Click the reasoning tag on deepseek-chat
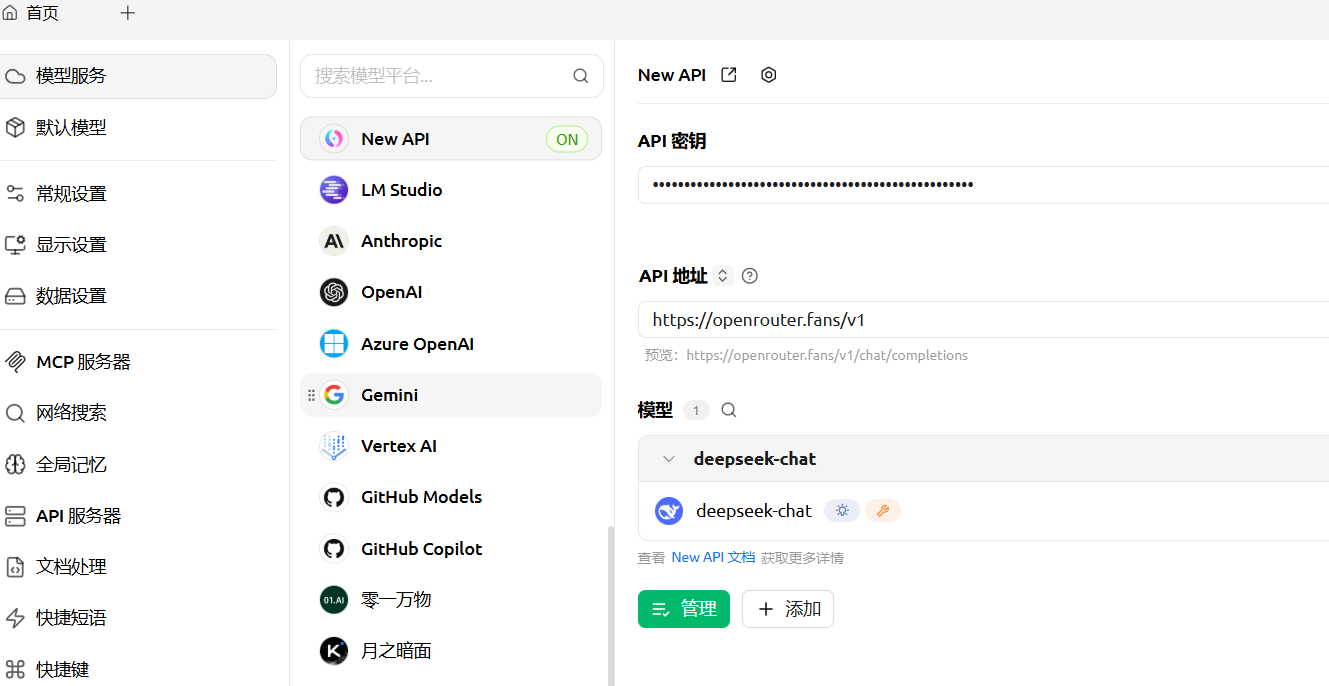 [842, 511]
